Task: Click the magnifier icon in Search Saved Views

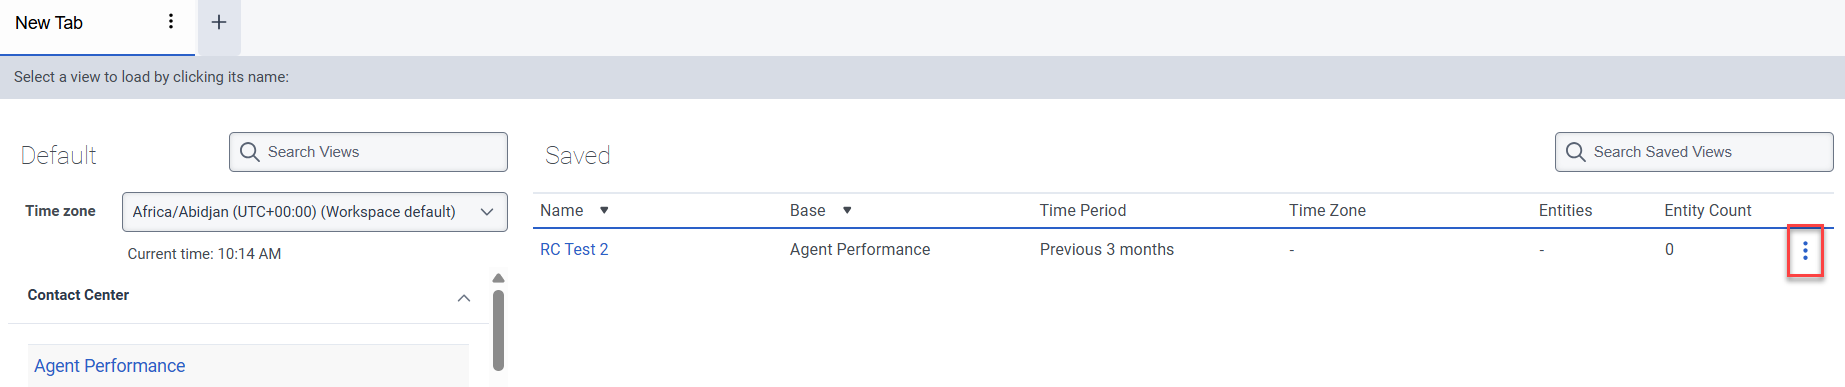Action: 1576,152
